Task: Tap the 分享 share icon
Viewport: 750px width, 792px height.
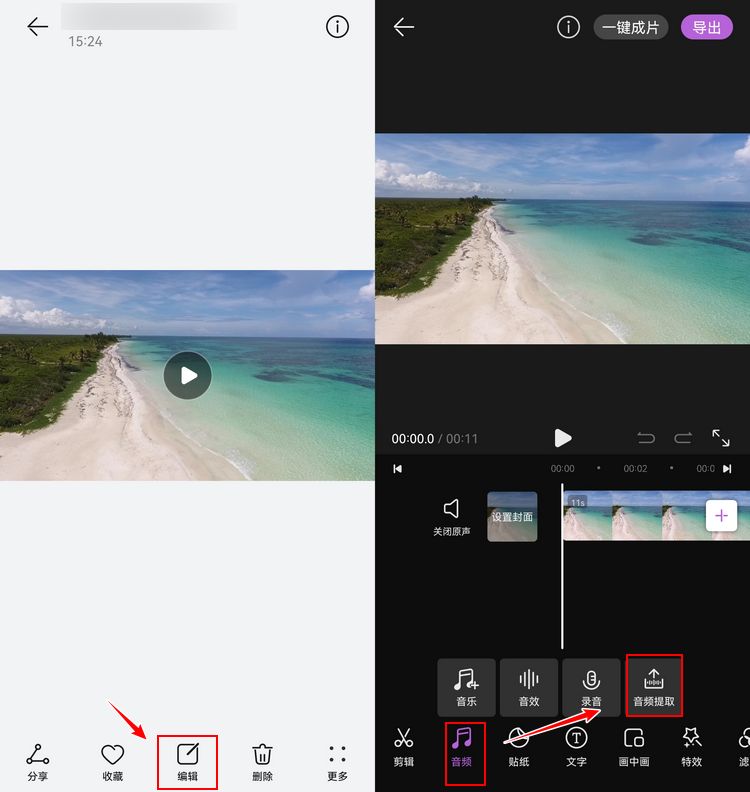Action: (x=38, y=762)
